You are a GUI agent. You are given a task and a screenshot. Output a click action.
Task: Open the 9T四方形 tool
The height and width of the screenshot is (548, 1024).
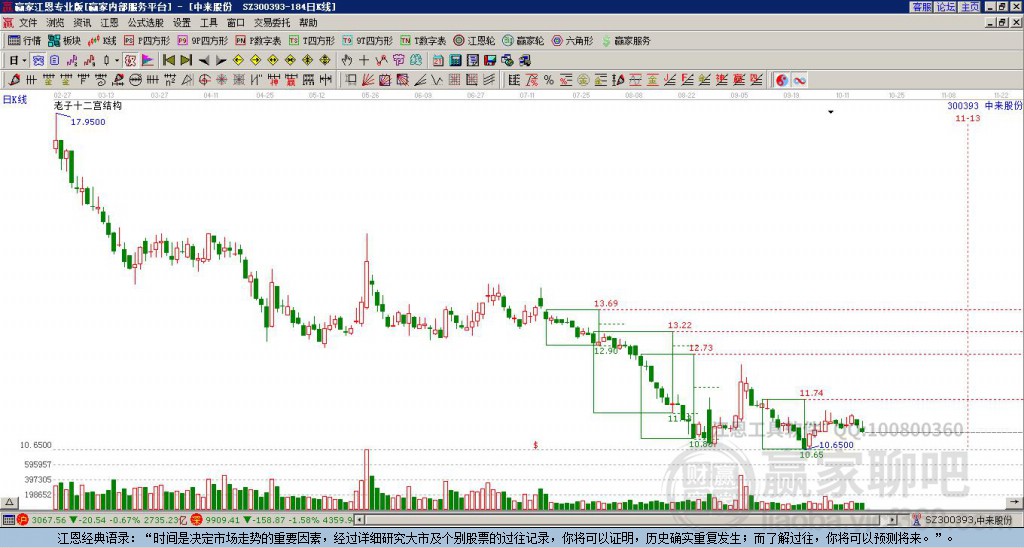(368, 40)
